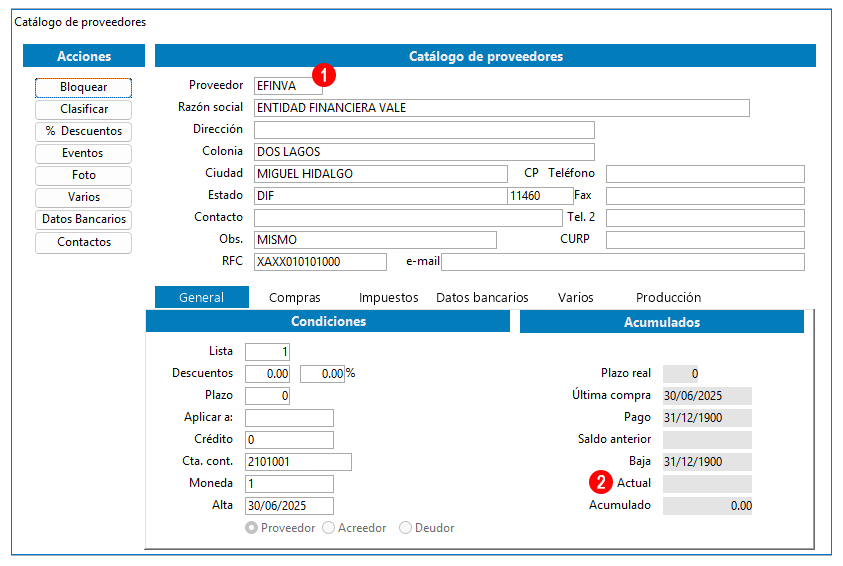Switch to the Datos bancarios tab

point(482,297)
